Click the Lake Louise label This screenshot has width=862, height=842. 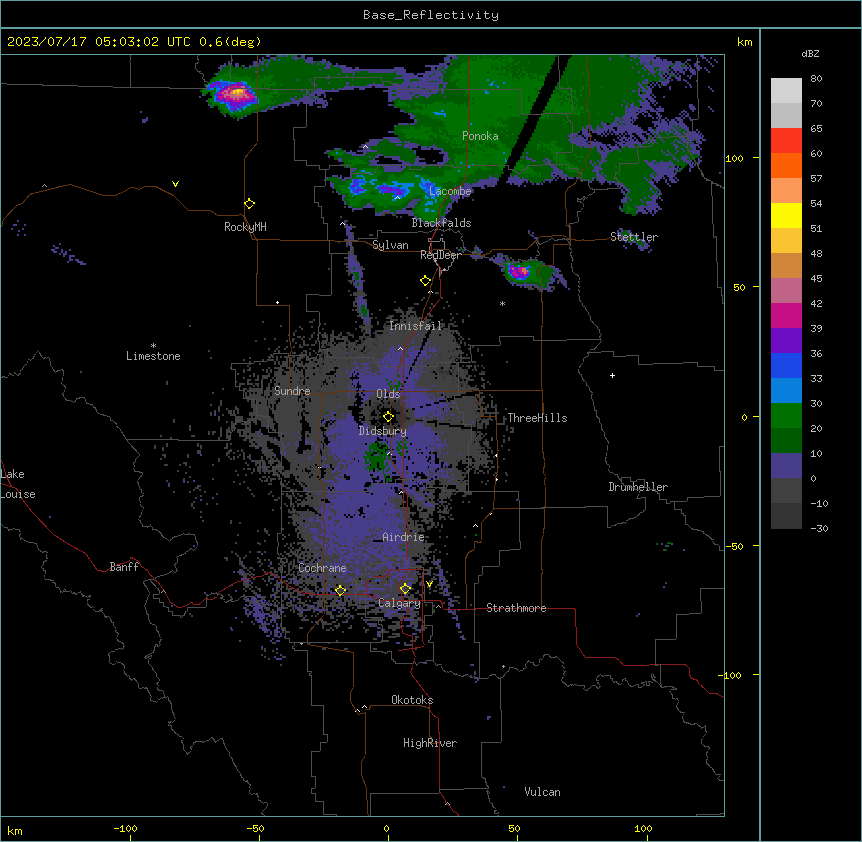point(18,484)
